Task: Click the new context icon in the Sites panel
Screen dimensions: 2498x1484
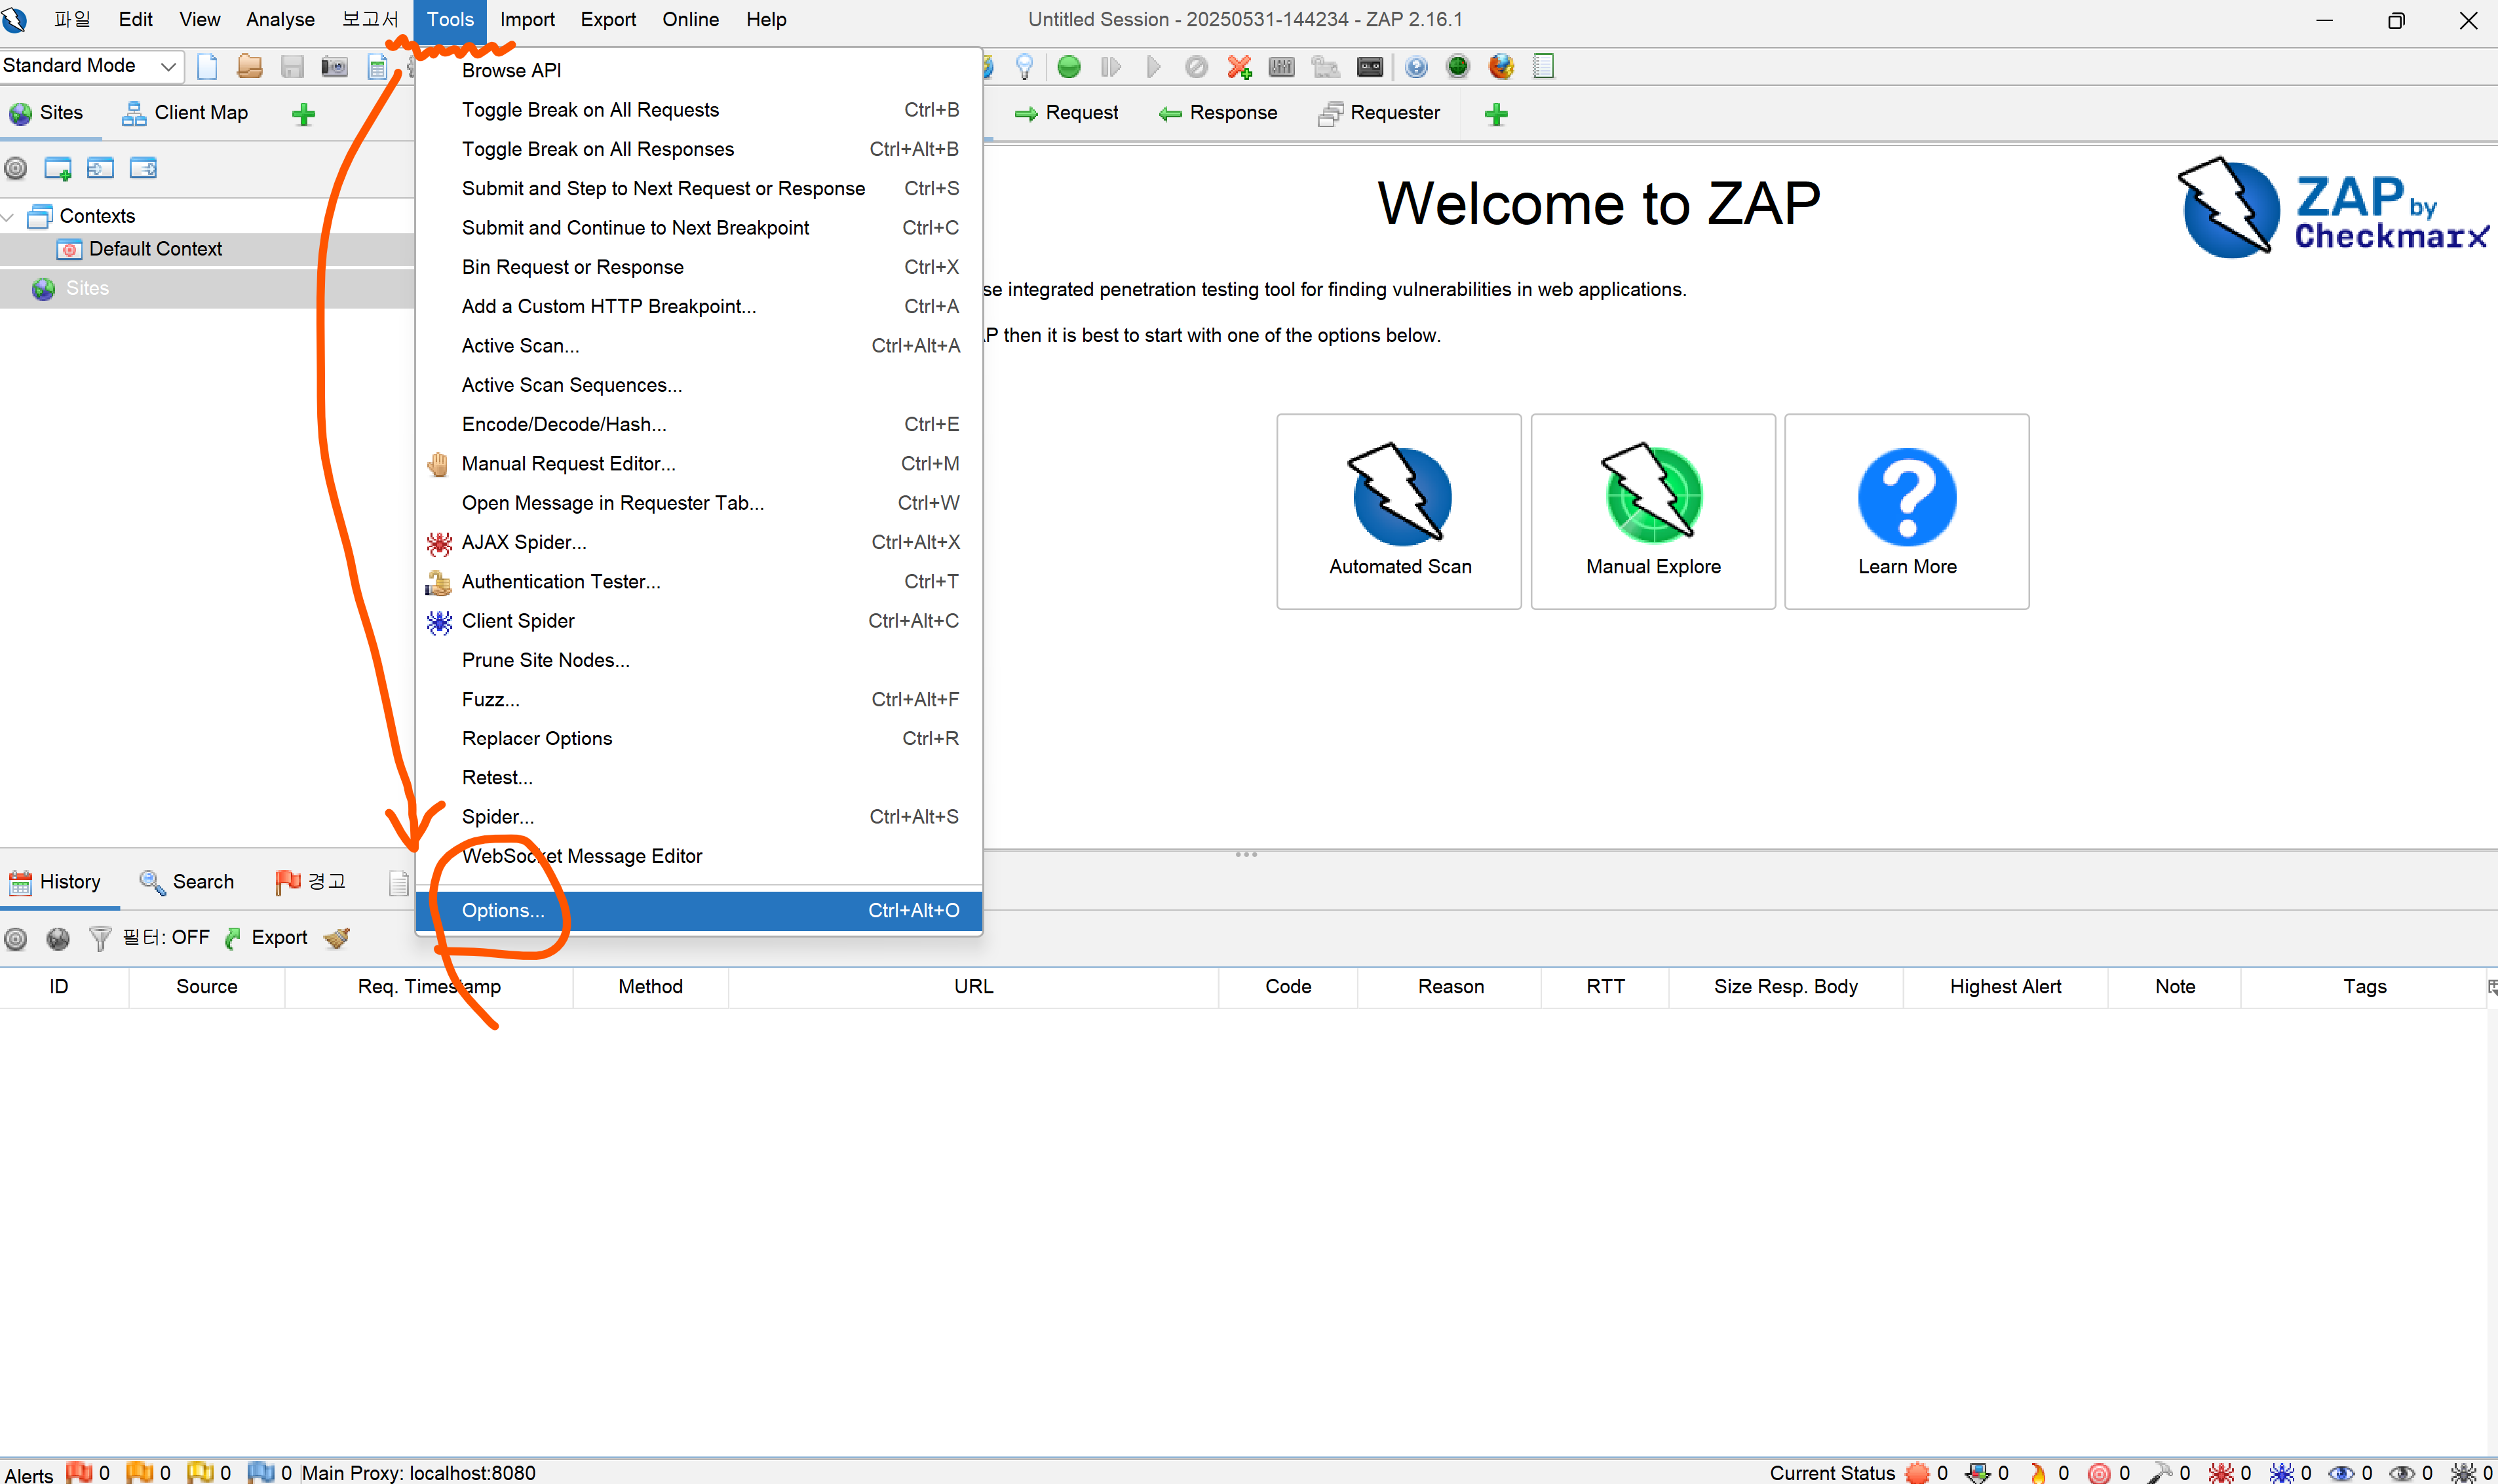Action: click(x=57, y=168)
